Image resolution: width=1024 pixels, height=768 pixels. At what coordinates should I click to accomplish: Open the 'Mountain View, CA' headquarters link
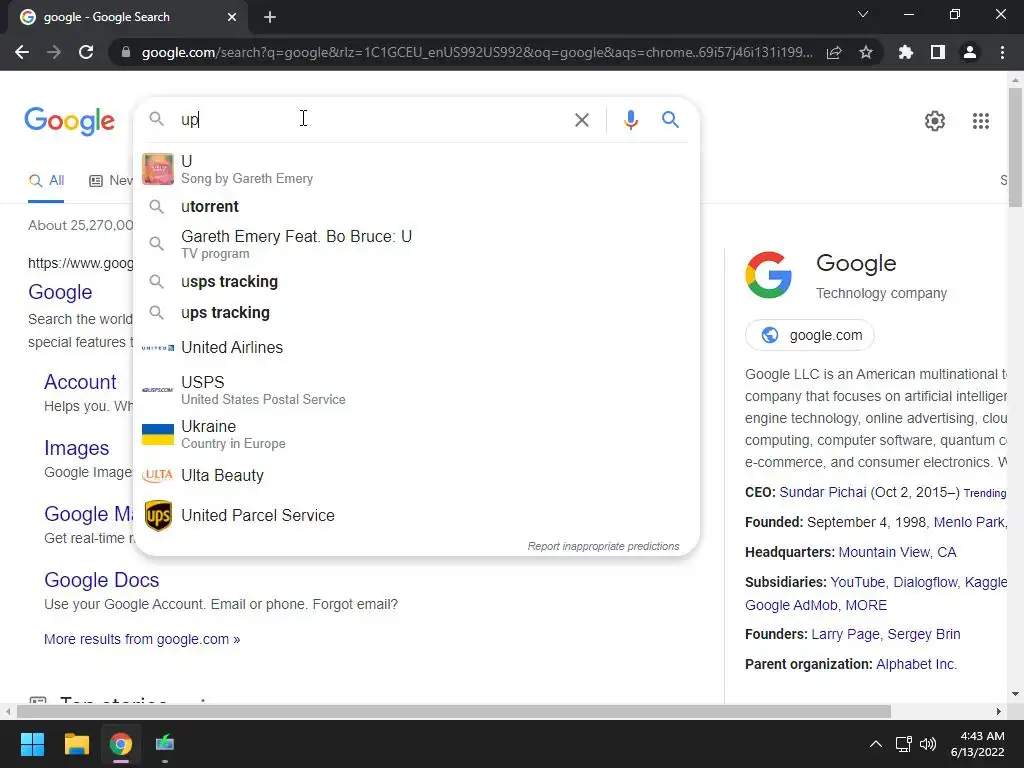897,552
